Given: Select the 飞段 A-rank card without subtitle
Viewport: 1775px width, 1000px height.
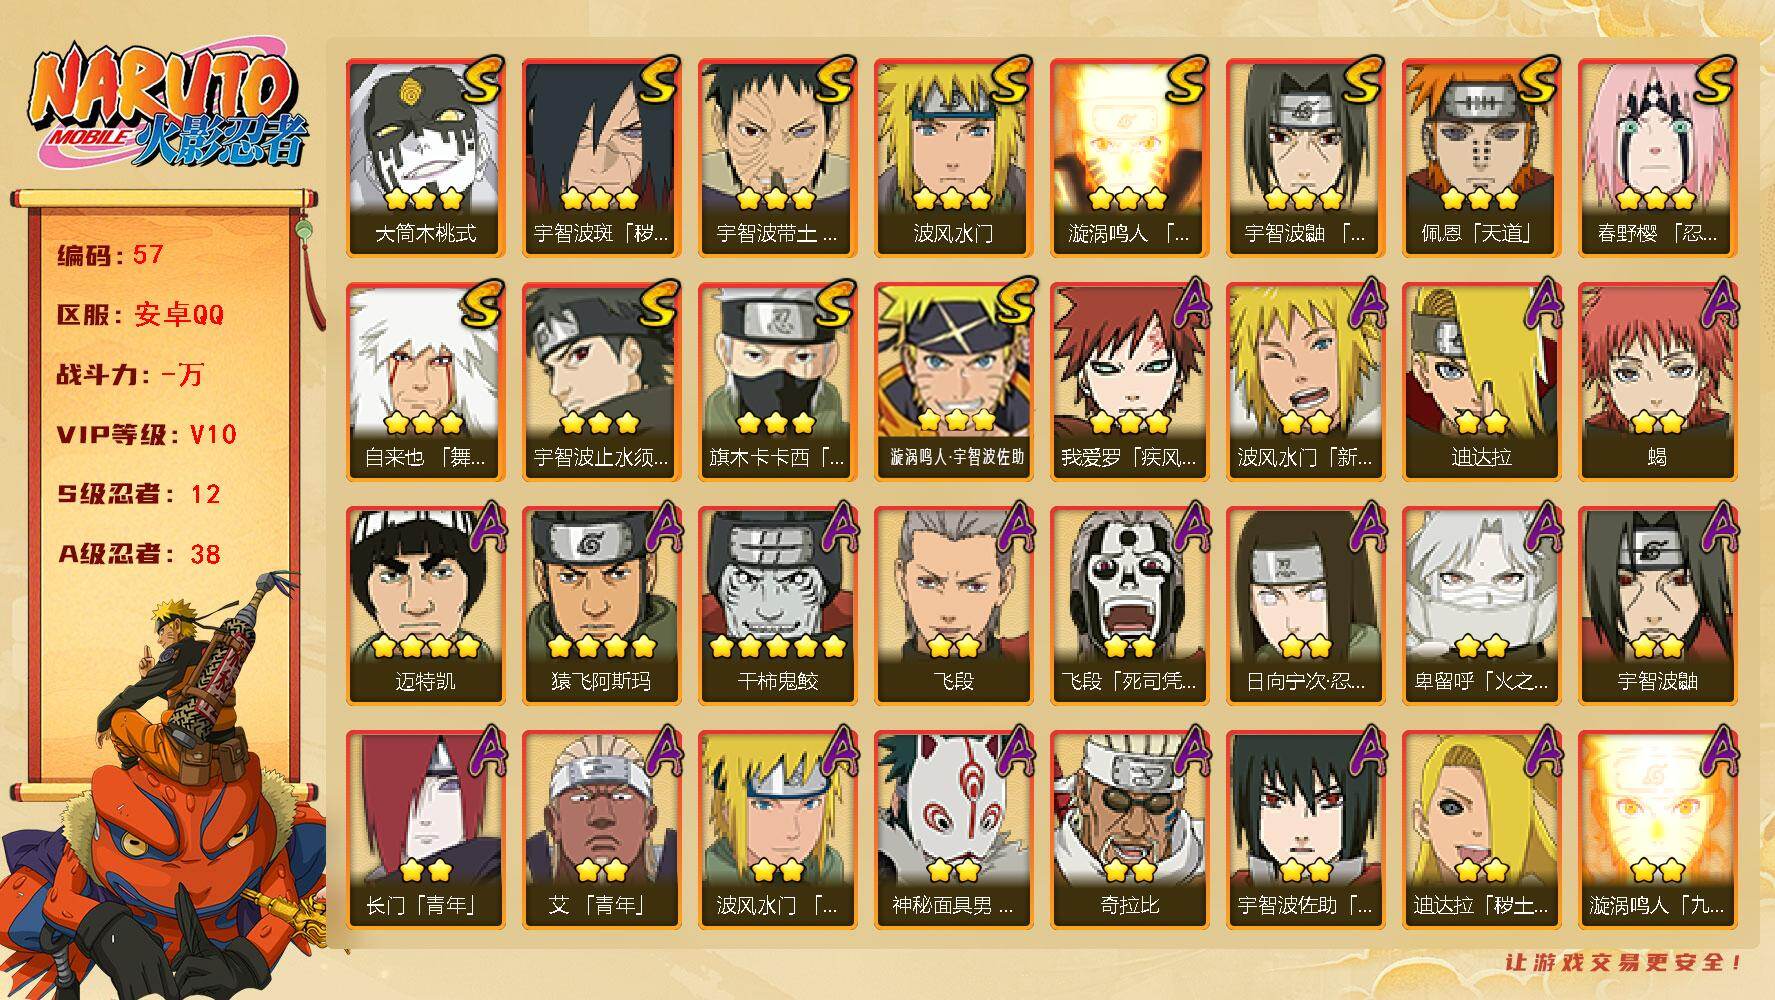Looking at the screenshot, I should tap(953, 606).
